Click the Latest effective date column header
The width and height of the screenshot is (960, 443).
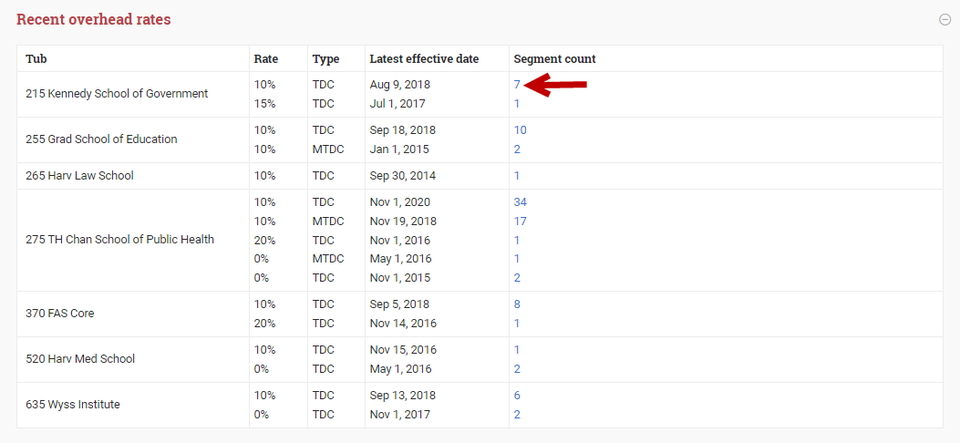click(x=424, y=59)
